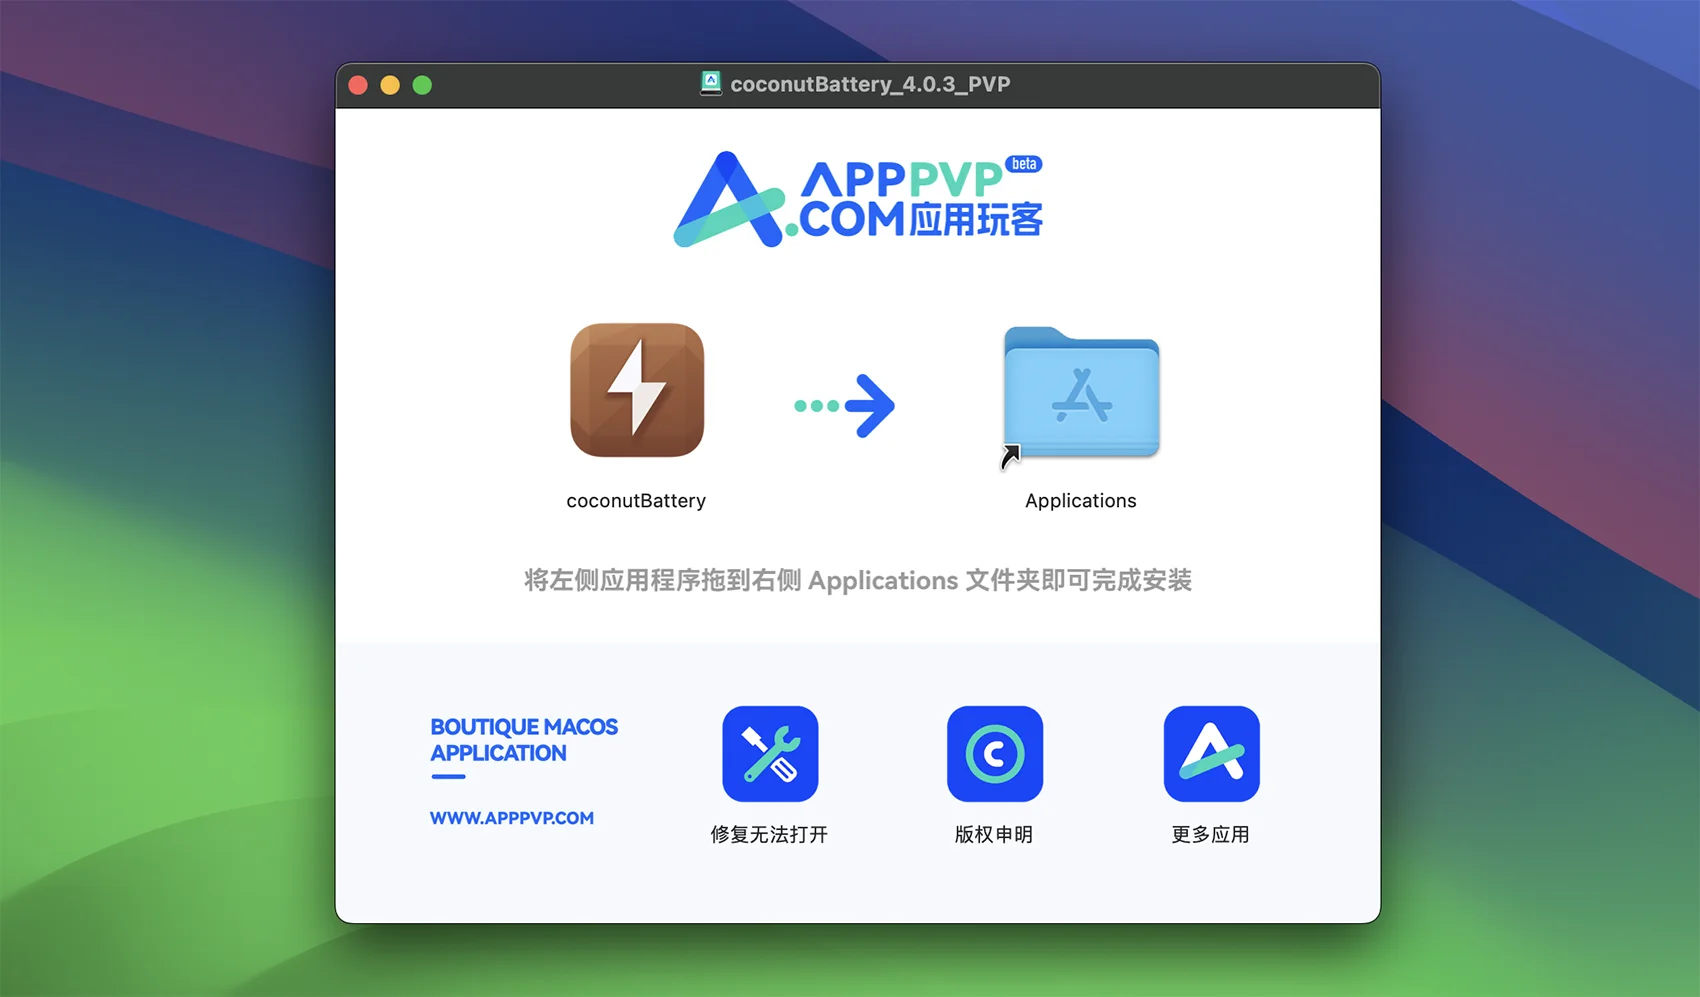Click the install instruction text mentioning Applications

tap(858, 581)
